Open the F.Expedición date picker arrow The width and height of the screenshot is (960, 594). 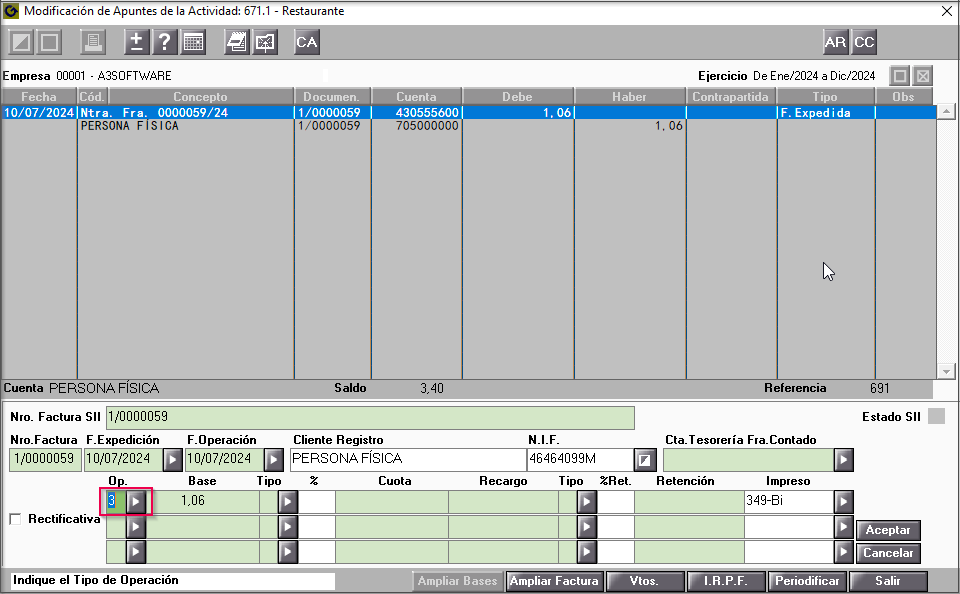coord(173,460)
